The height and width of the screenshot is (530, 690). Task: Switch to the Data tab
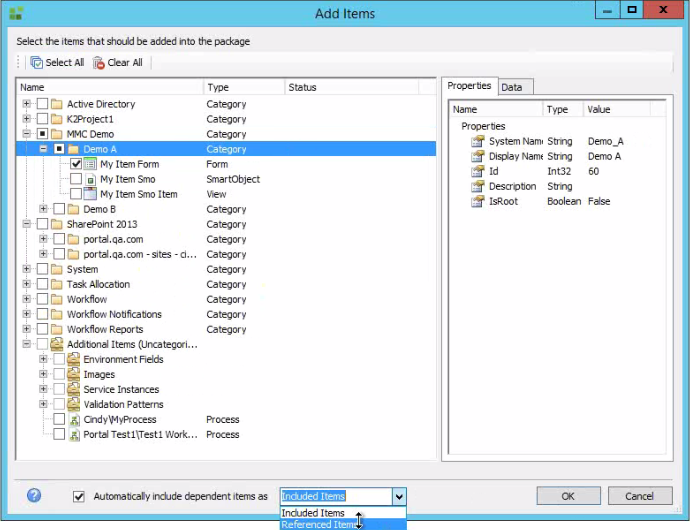click(x=512, y=87)
